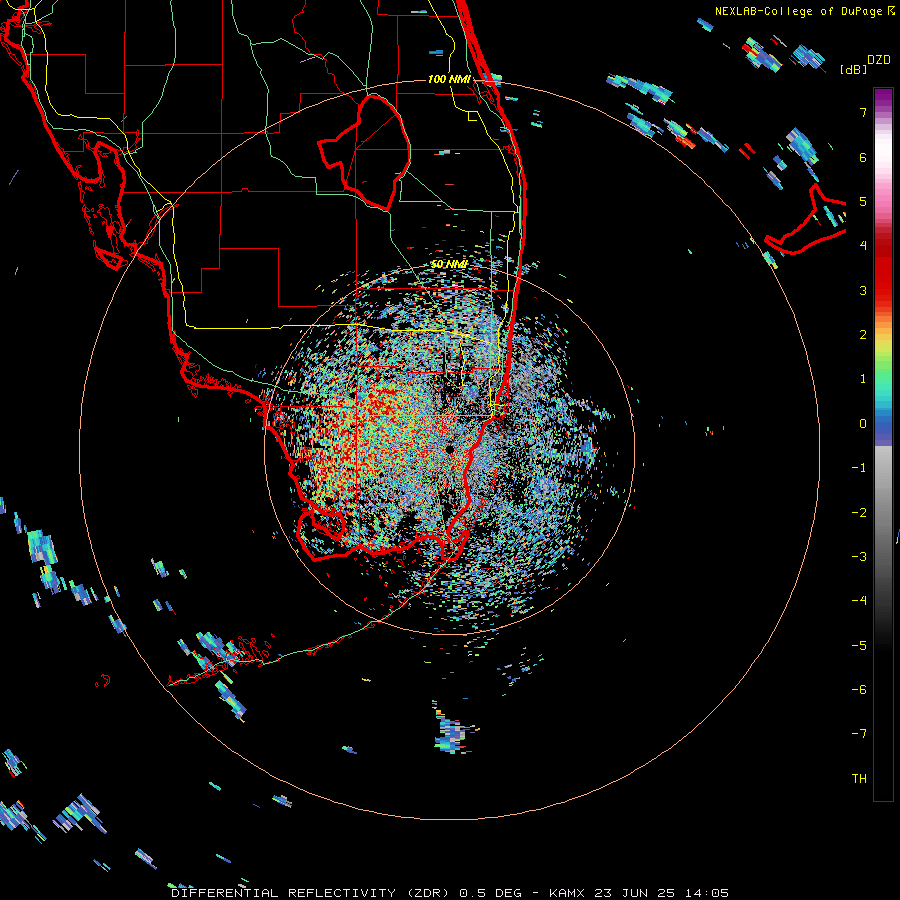Click the scale value 6
The width and height of the screenshot is (900, 900).
(863, 157)
